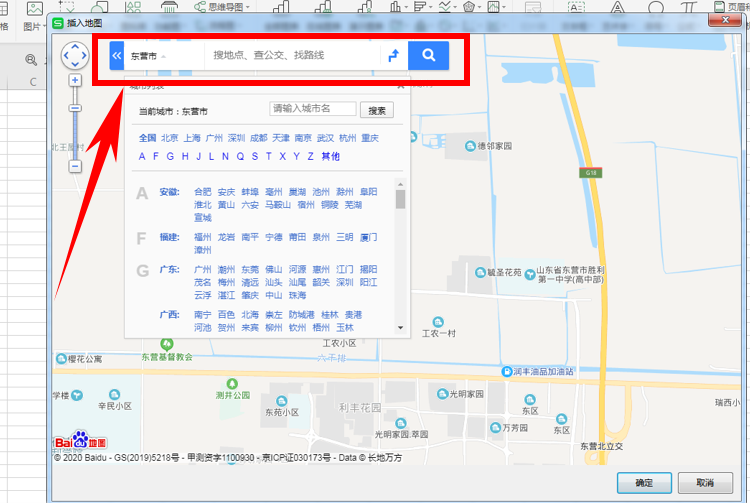Open the 其他 index tab
Viewport: 750px width, 503px height.
coord(331,156)
